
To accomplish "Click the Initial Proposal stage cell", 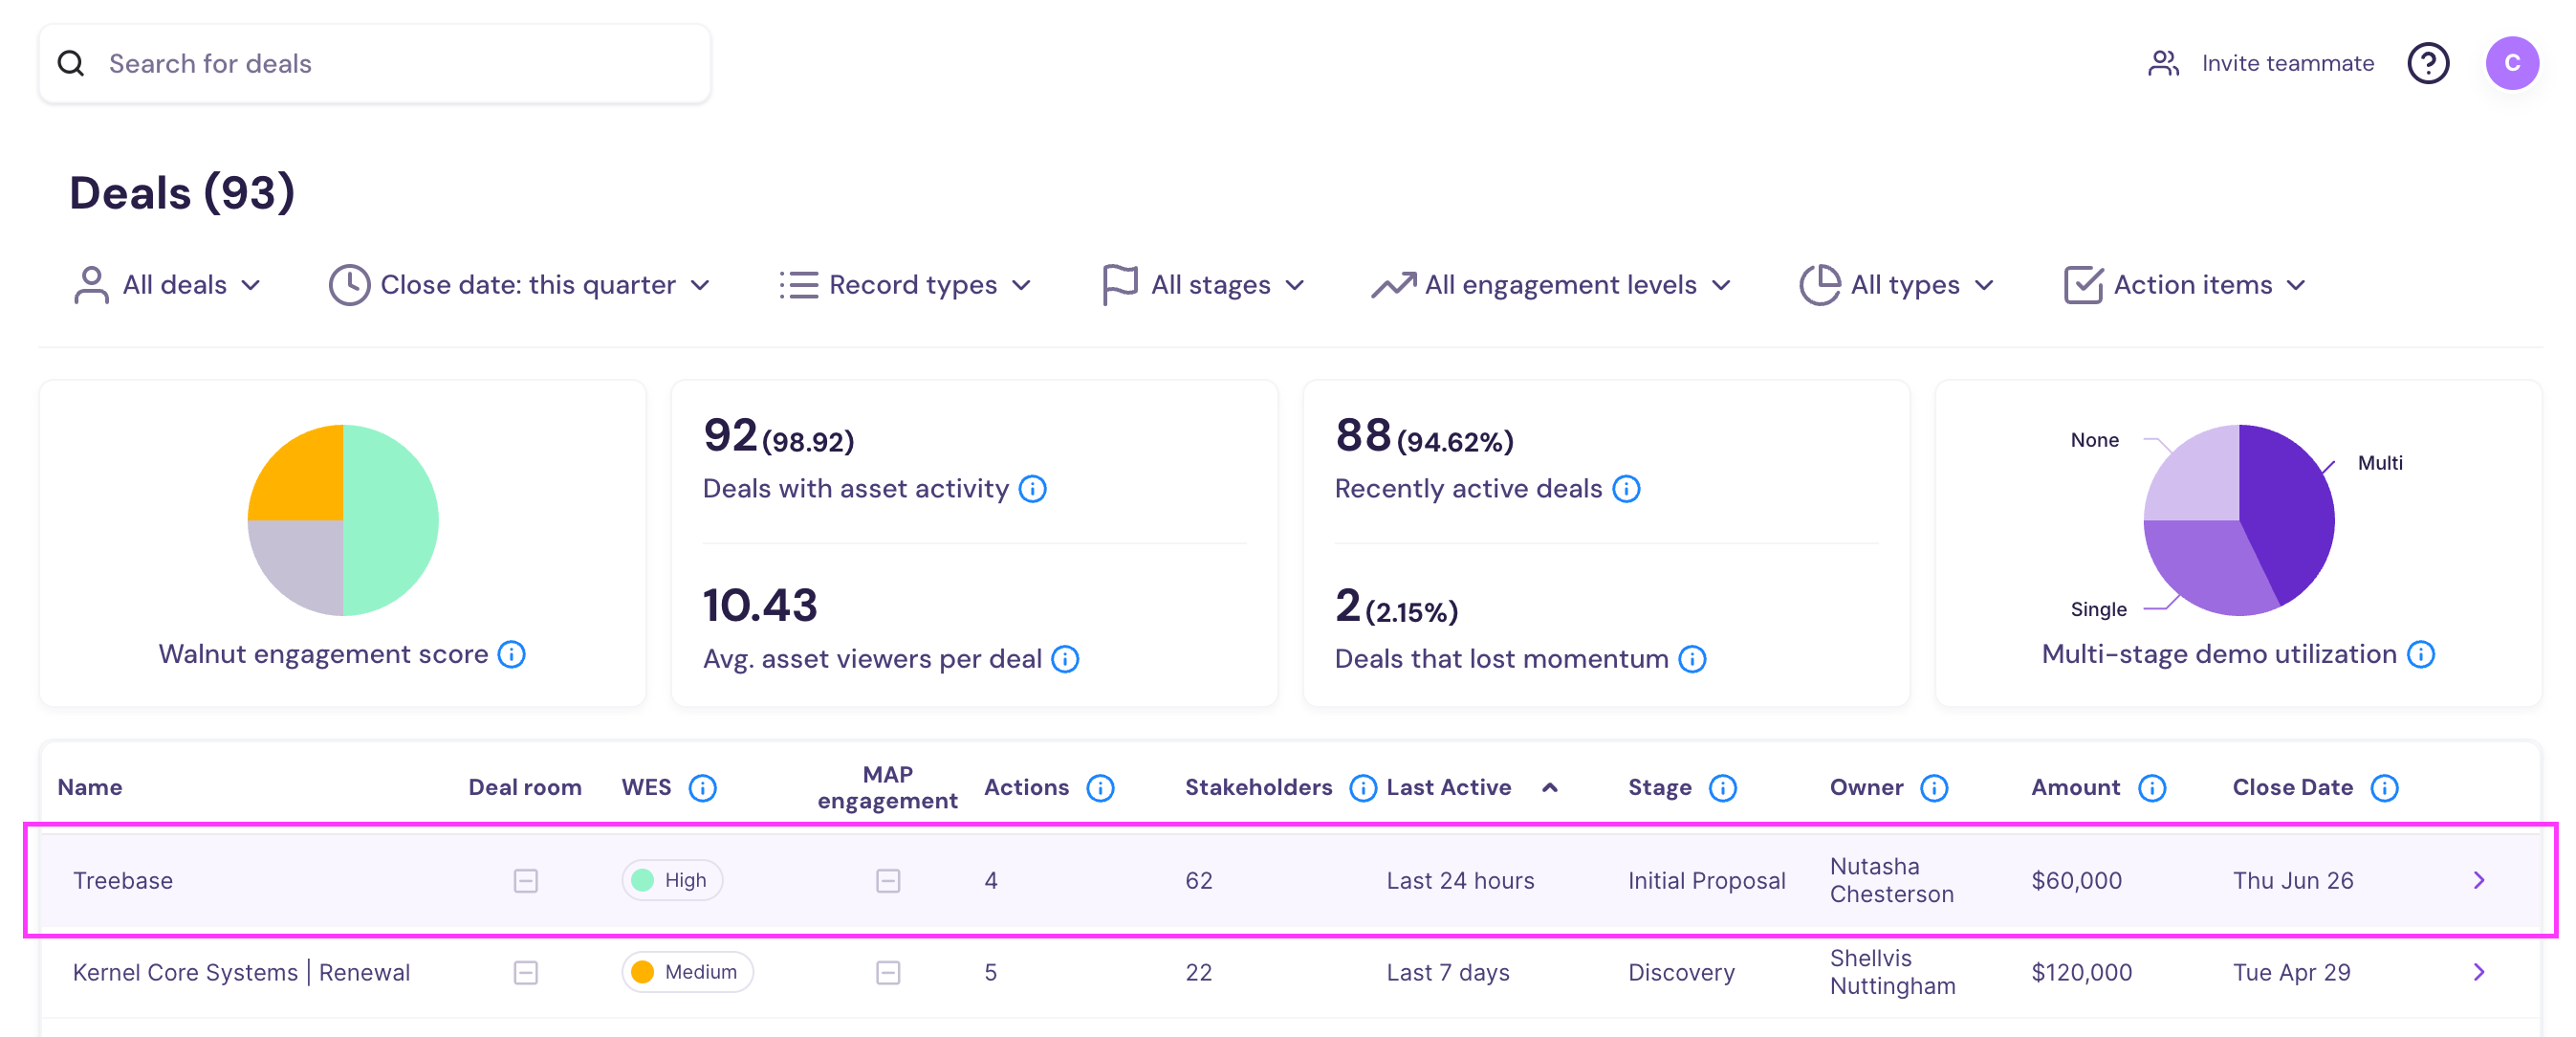I will point(1706,881).
